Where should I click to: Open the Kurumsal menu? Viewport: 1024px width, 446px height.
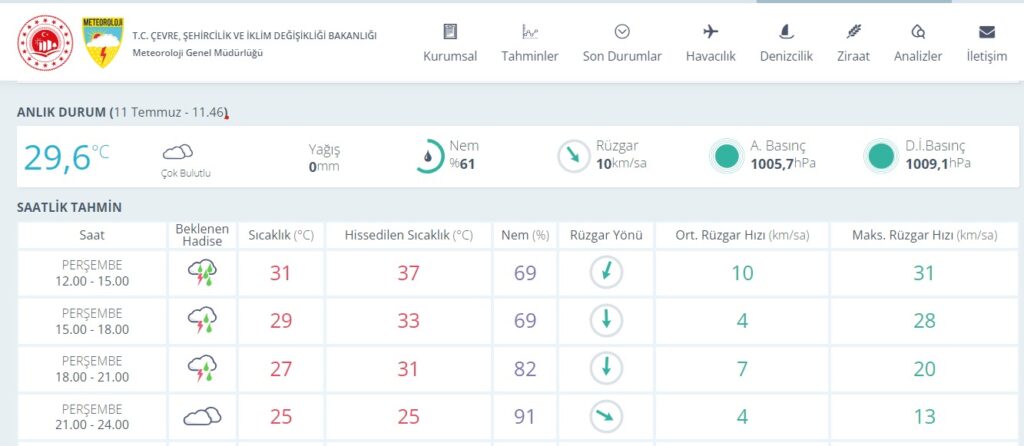pos(450,44)
